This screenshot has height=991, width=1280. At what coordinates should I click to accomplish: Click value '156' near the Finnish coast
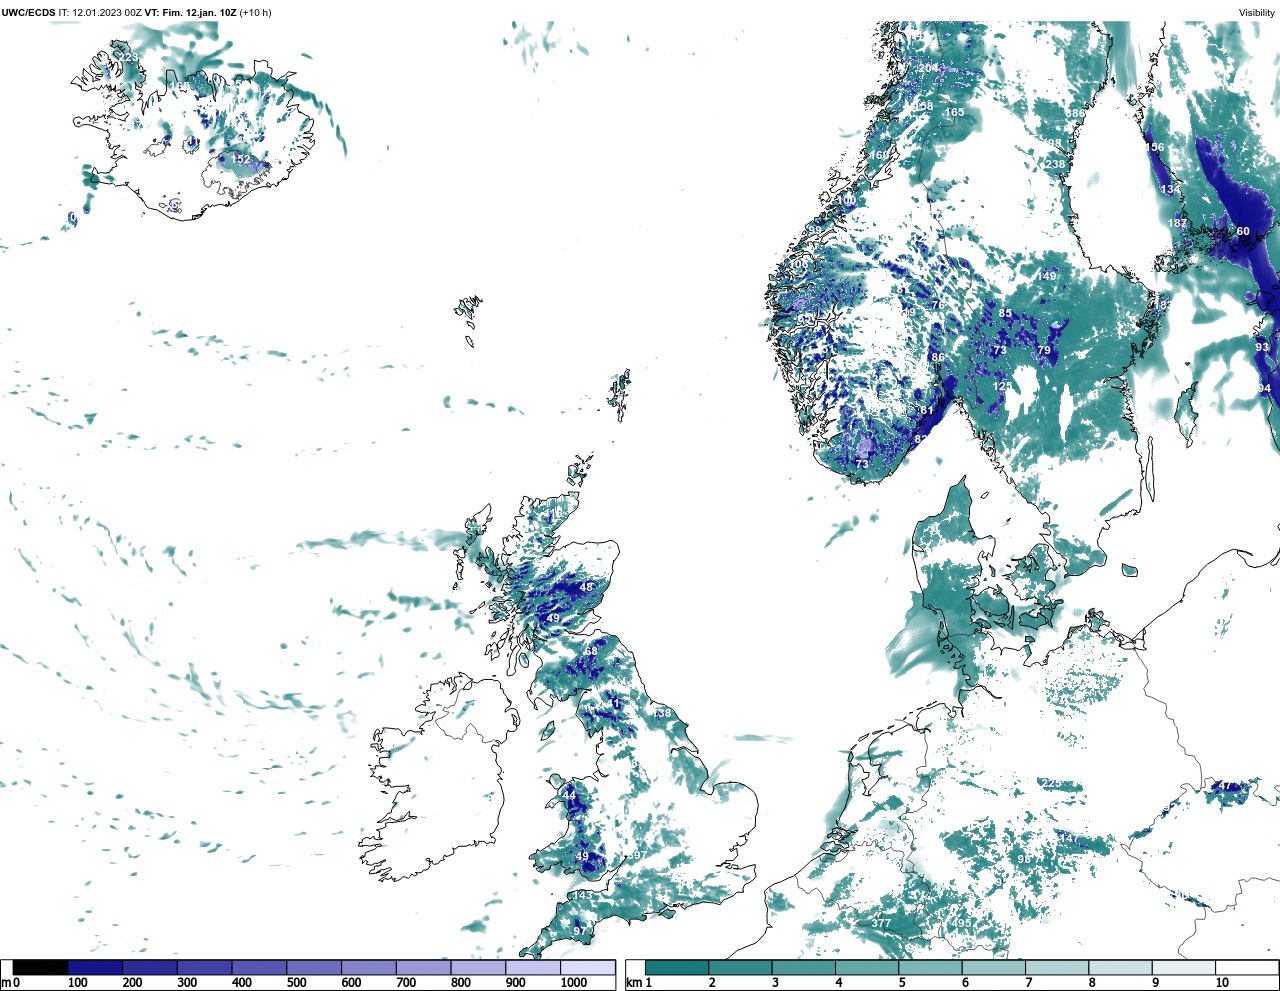pos(1155,147)
